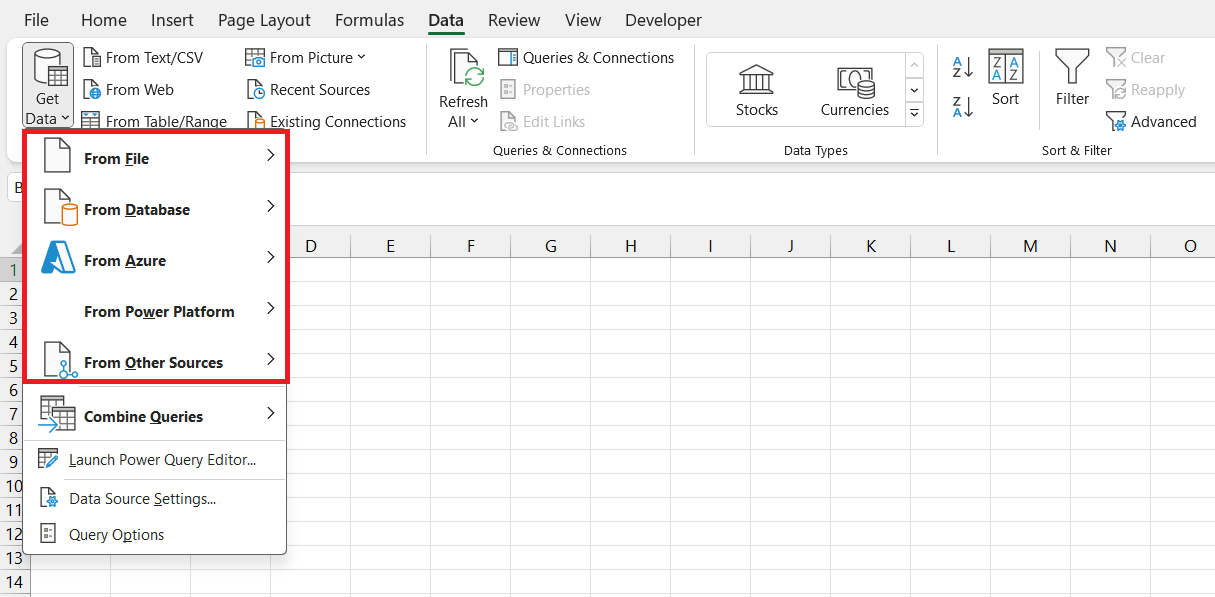Open Data Source Settings
The height and width of the screenshot is (597, 1215).
155,498
